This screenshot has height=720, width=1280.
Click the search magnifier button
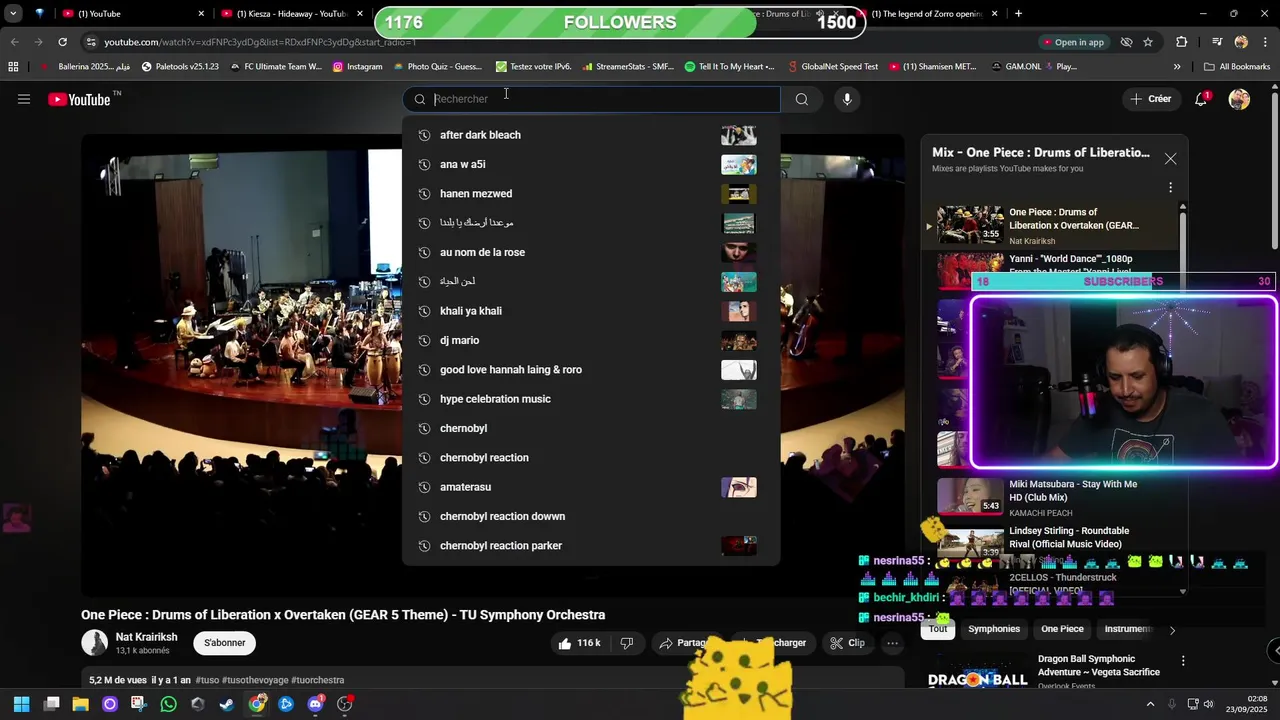pos(801,99)
